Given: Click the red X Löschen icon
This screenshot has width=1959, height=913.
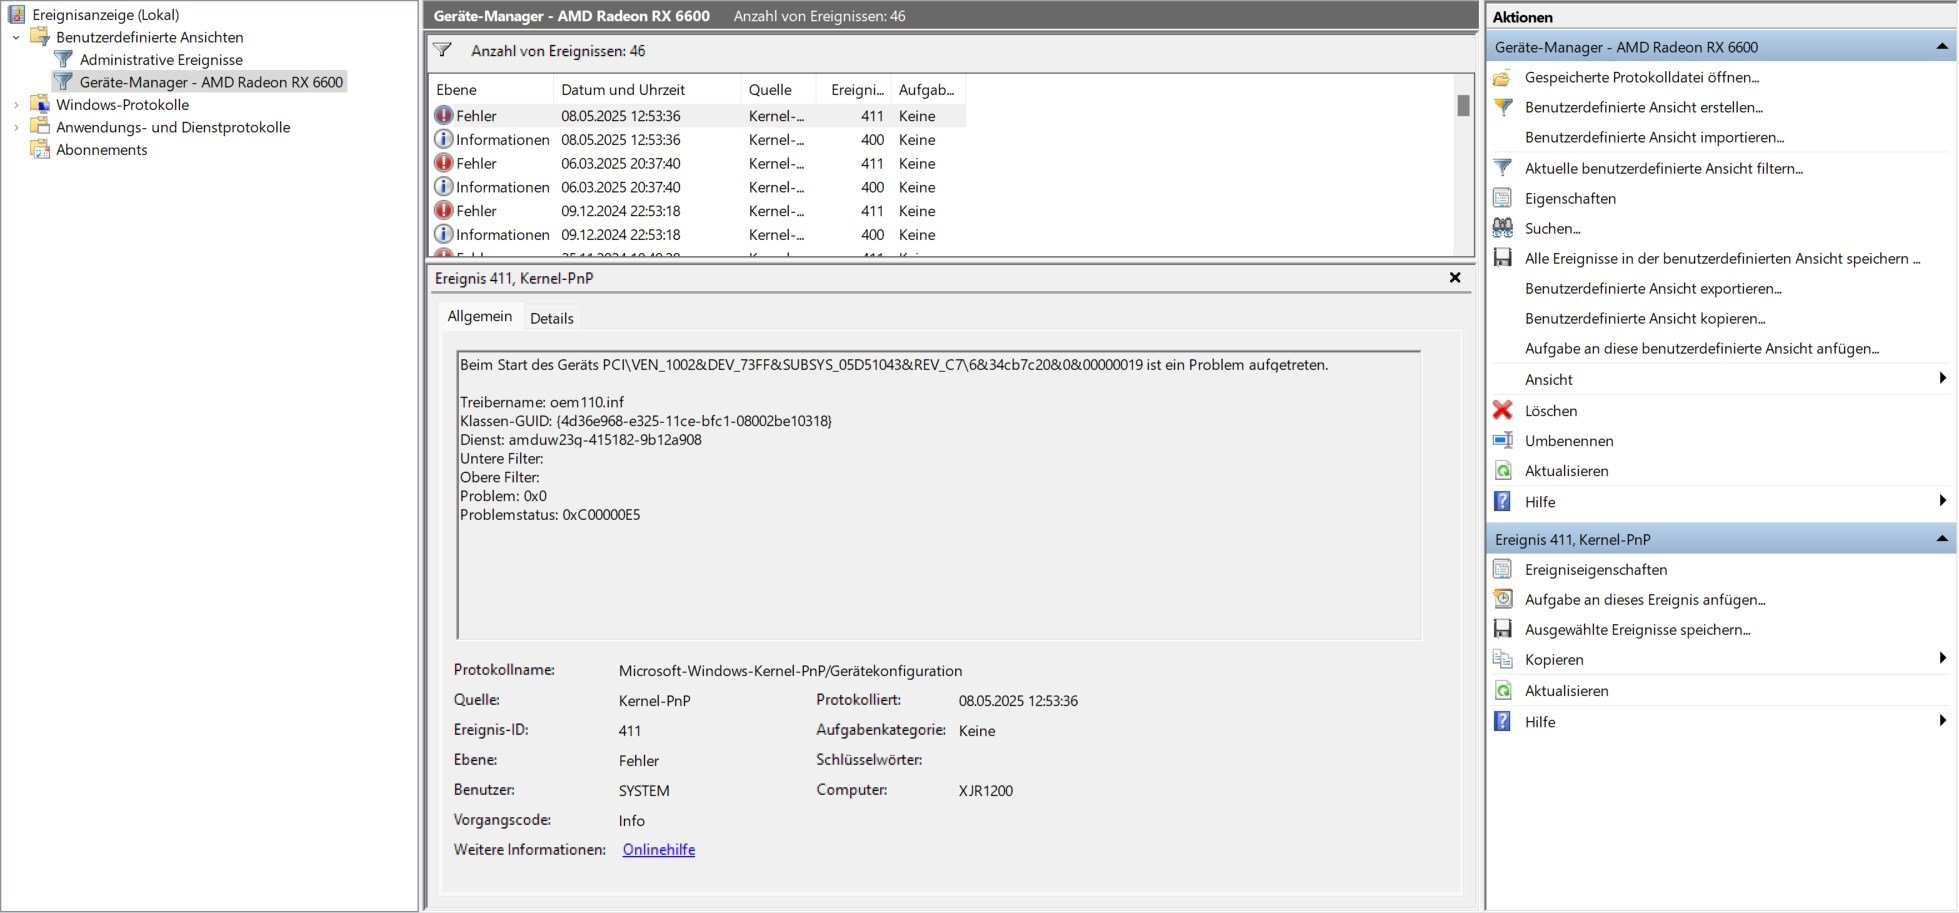Looking at the screenshot, I should [x=1502, y=410].
